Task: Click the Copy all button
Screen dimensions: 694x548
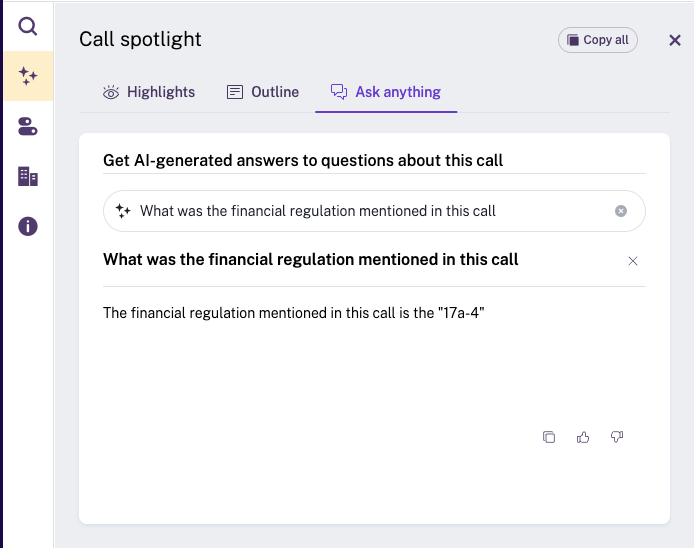Action: click(598, 40)
